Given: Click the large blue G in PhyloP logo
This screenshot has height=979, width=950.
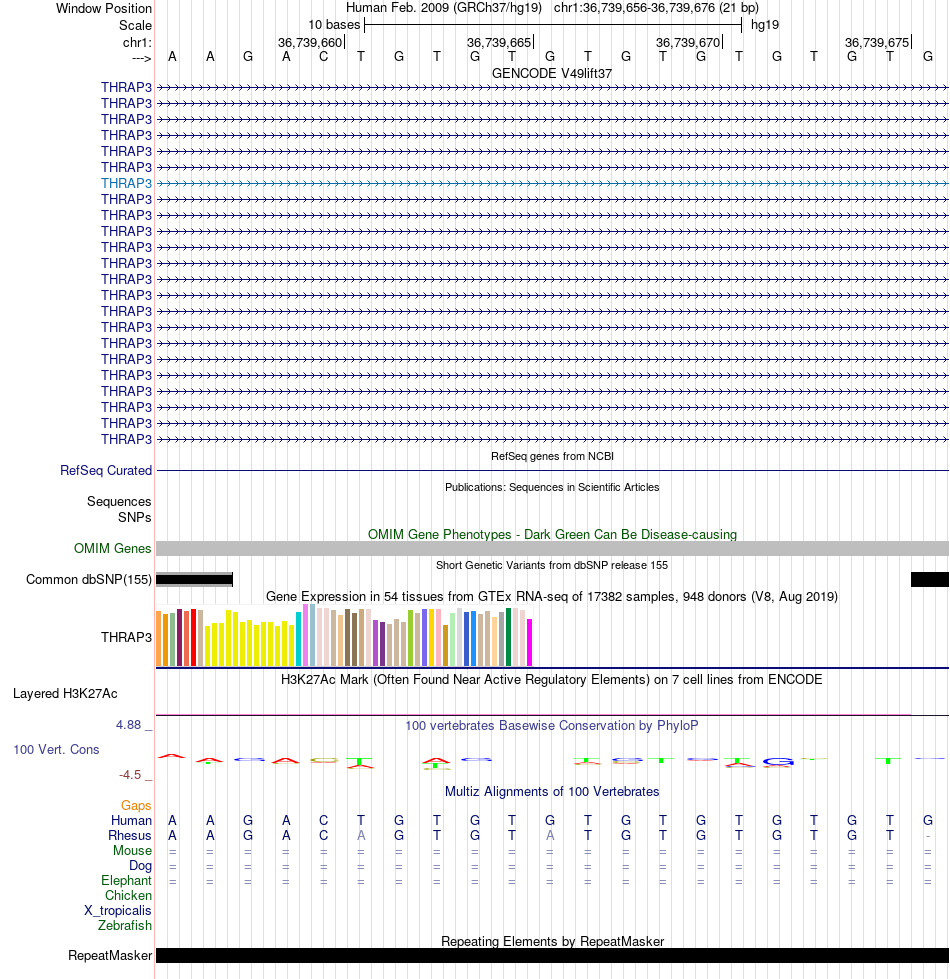Looking at the screenshot, I should point(778,762).
